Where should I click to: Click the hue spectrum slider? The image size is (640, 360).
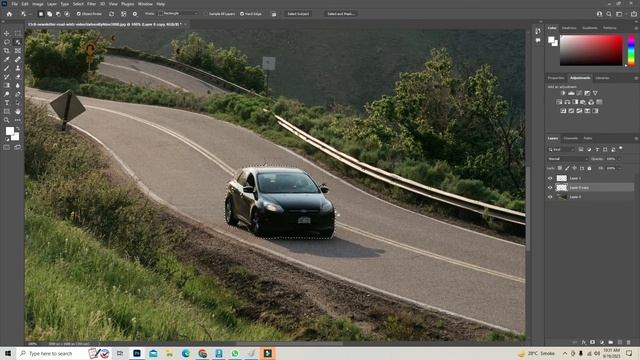point(631,50)
